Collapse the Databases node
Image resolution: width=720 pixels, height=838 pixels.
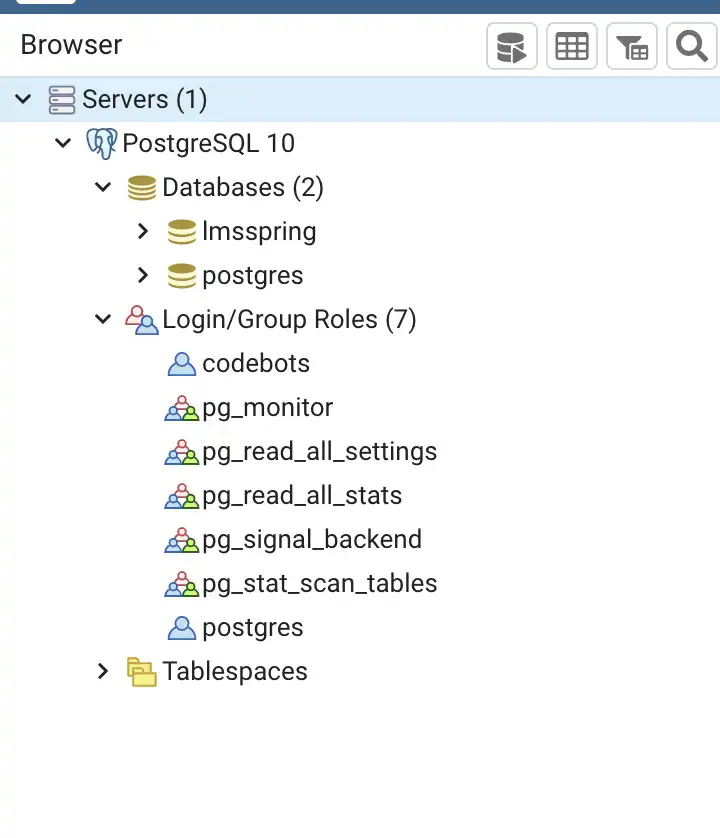[103, 187]
